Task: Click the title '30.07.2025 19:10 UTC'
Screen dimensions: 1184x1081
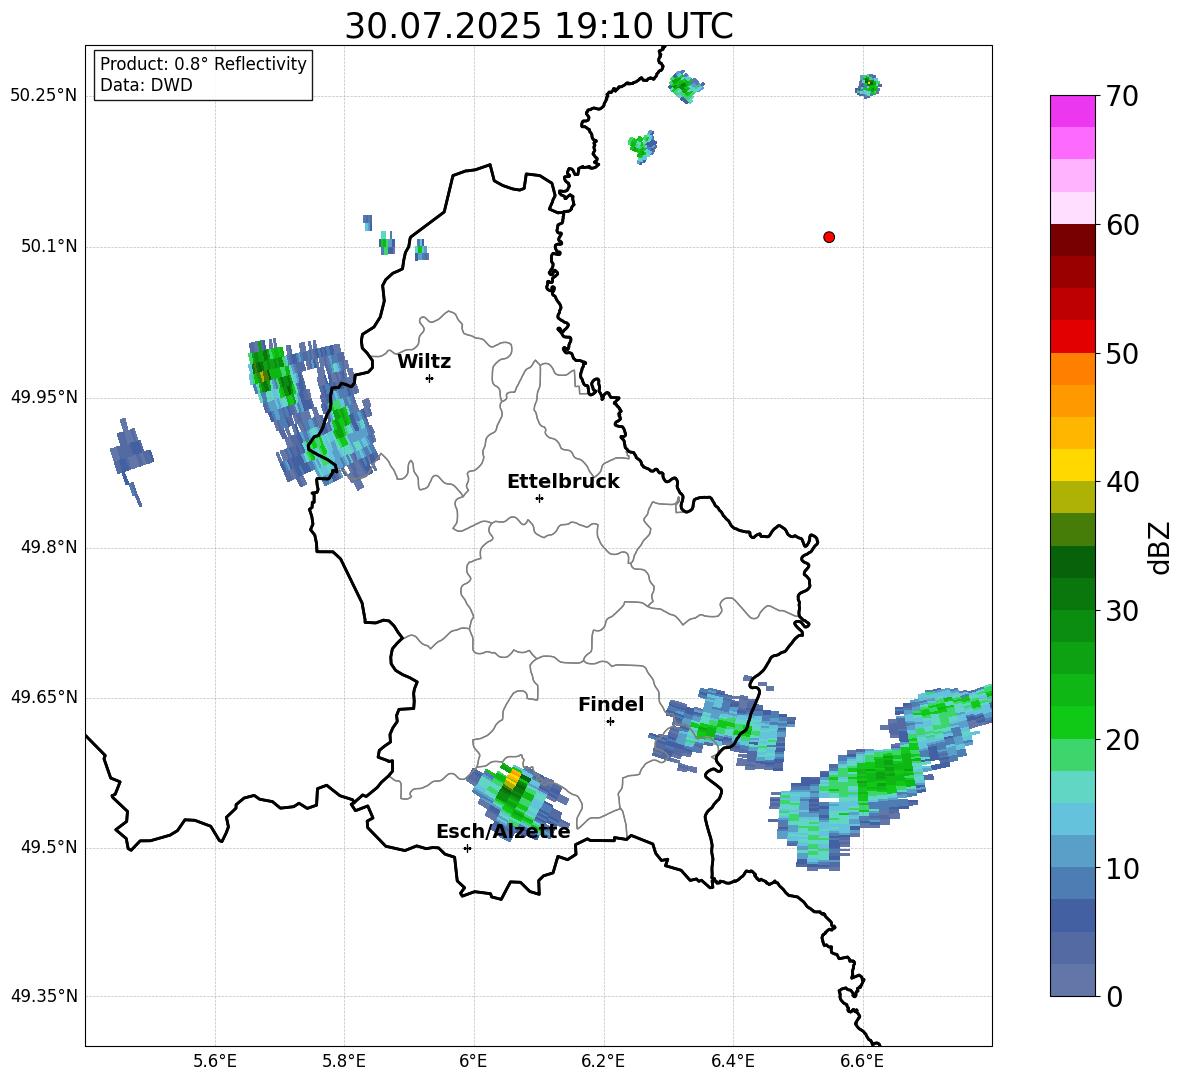Action: click(x=538, y=26)
